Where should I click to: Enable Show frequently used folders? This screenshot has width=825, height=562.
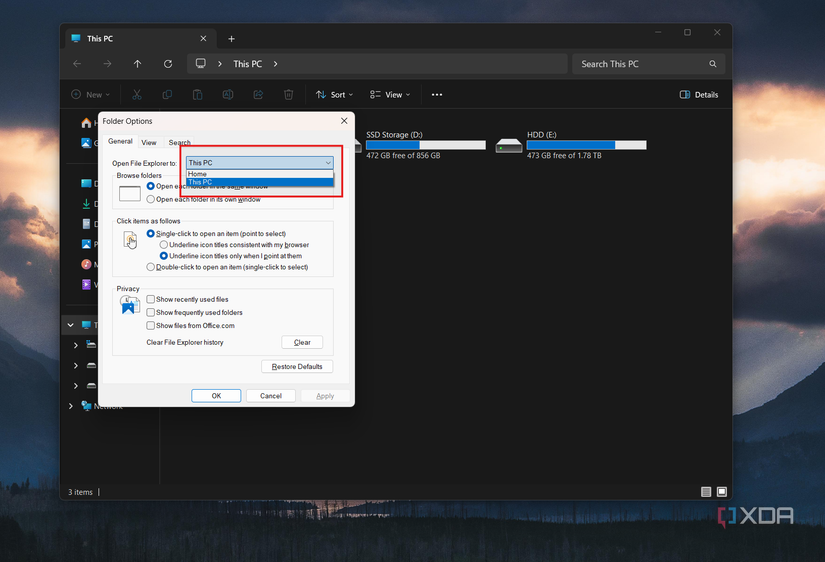(x=150, y=312)
